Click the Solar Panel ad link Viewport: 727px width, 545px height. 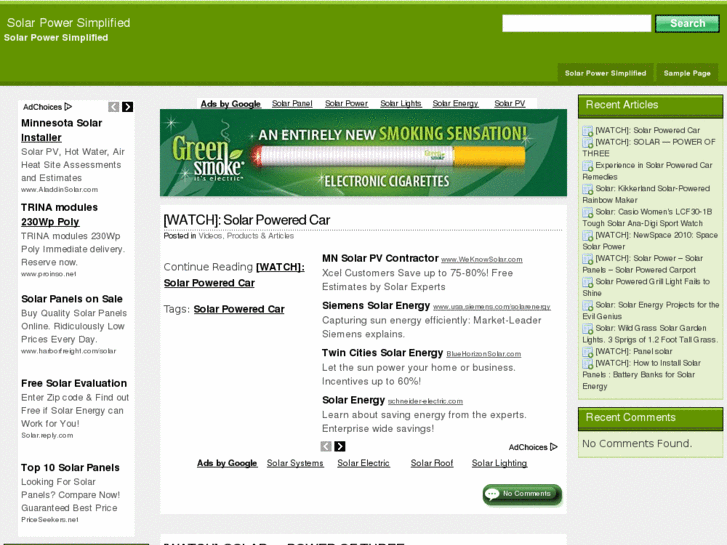[292, 103]
